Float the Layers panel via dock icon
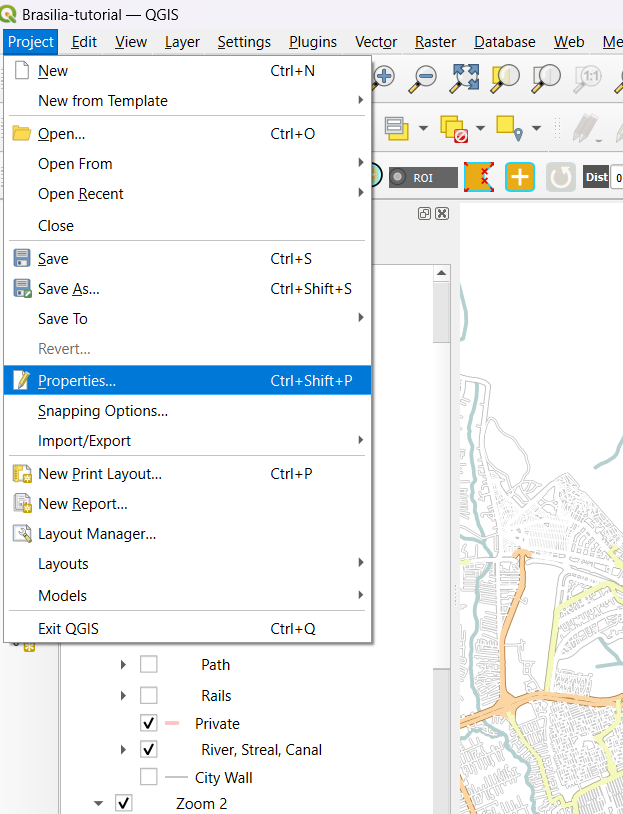This screenshot has width=623, height=814. point(424,213)
